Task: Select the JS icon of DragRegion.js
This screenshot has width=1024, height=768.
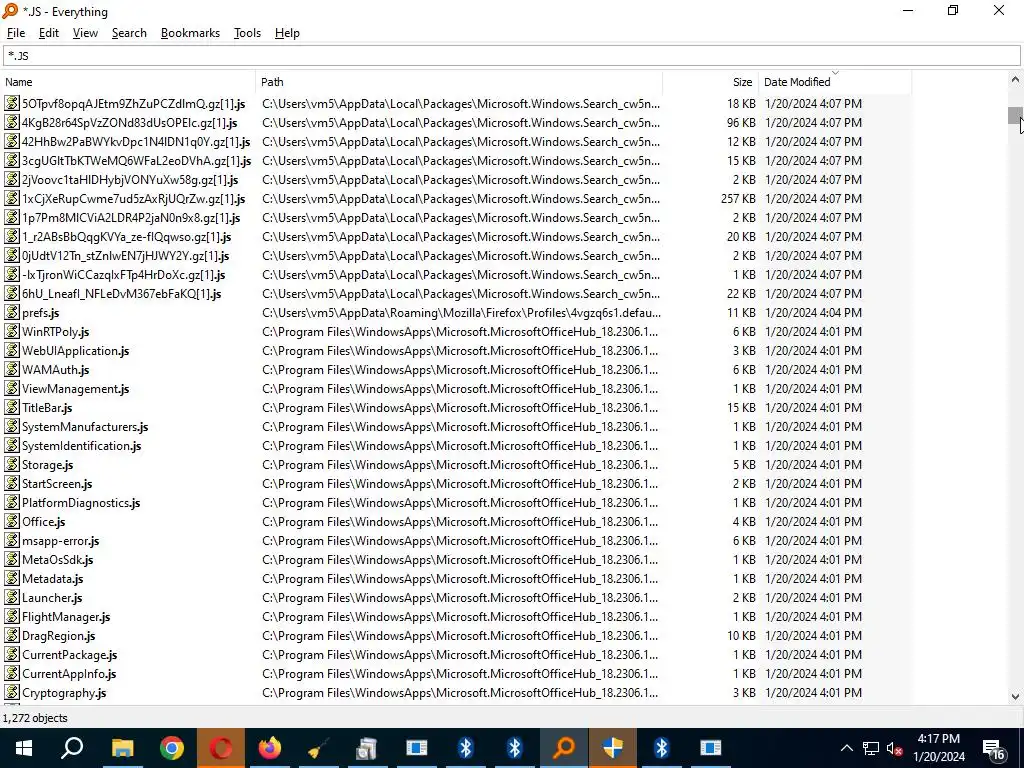Action: 12,635
